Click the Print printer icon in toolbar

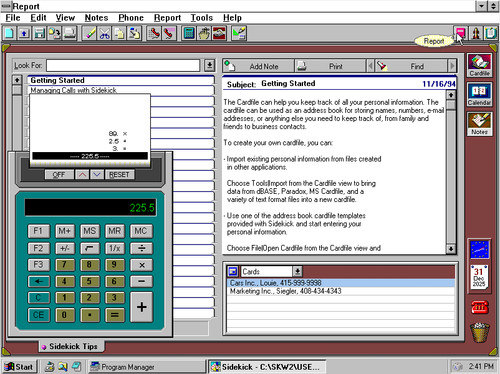pyautogui.click(x=70, y=33)
